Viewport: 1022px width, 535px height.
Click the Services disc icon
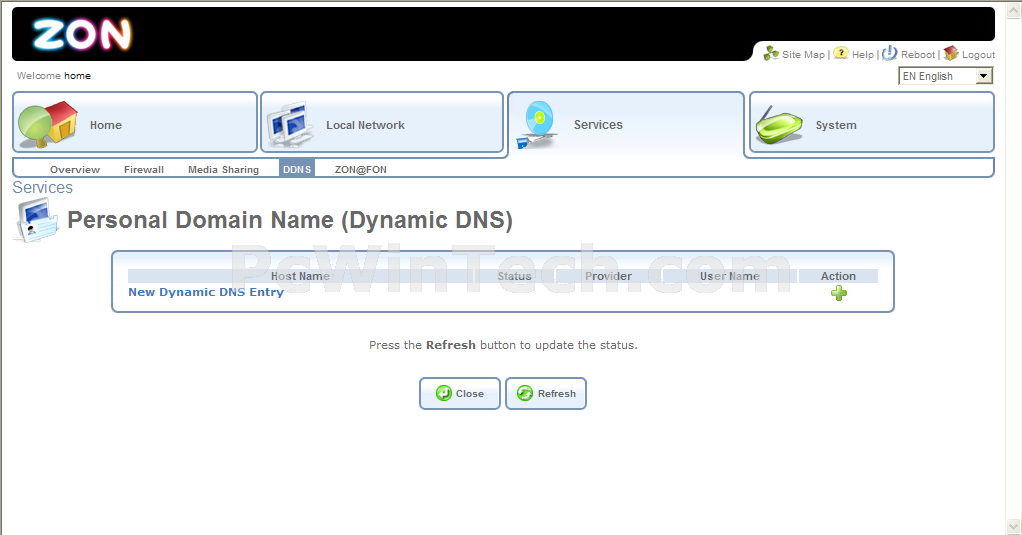[538, 124]
